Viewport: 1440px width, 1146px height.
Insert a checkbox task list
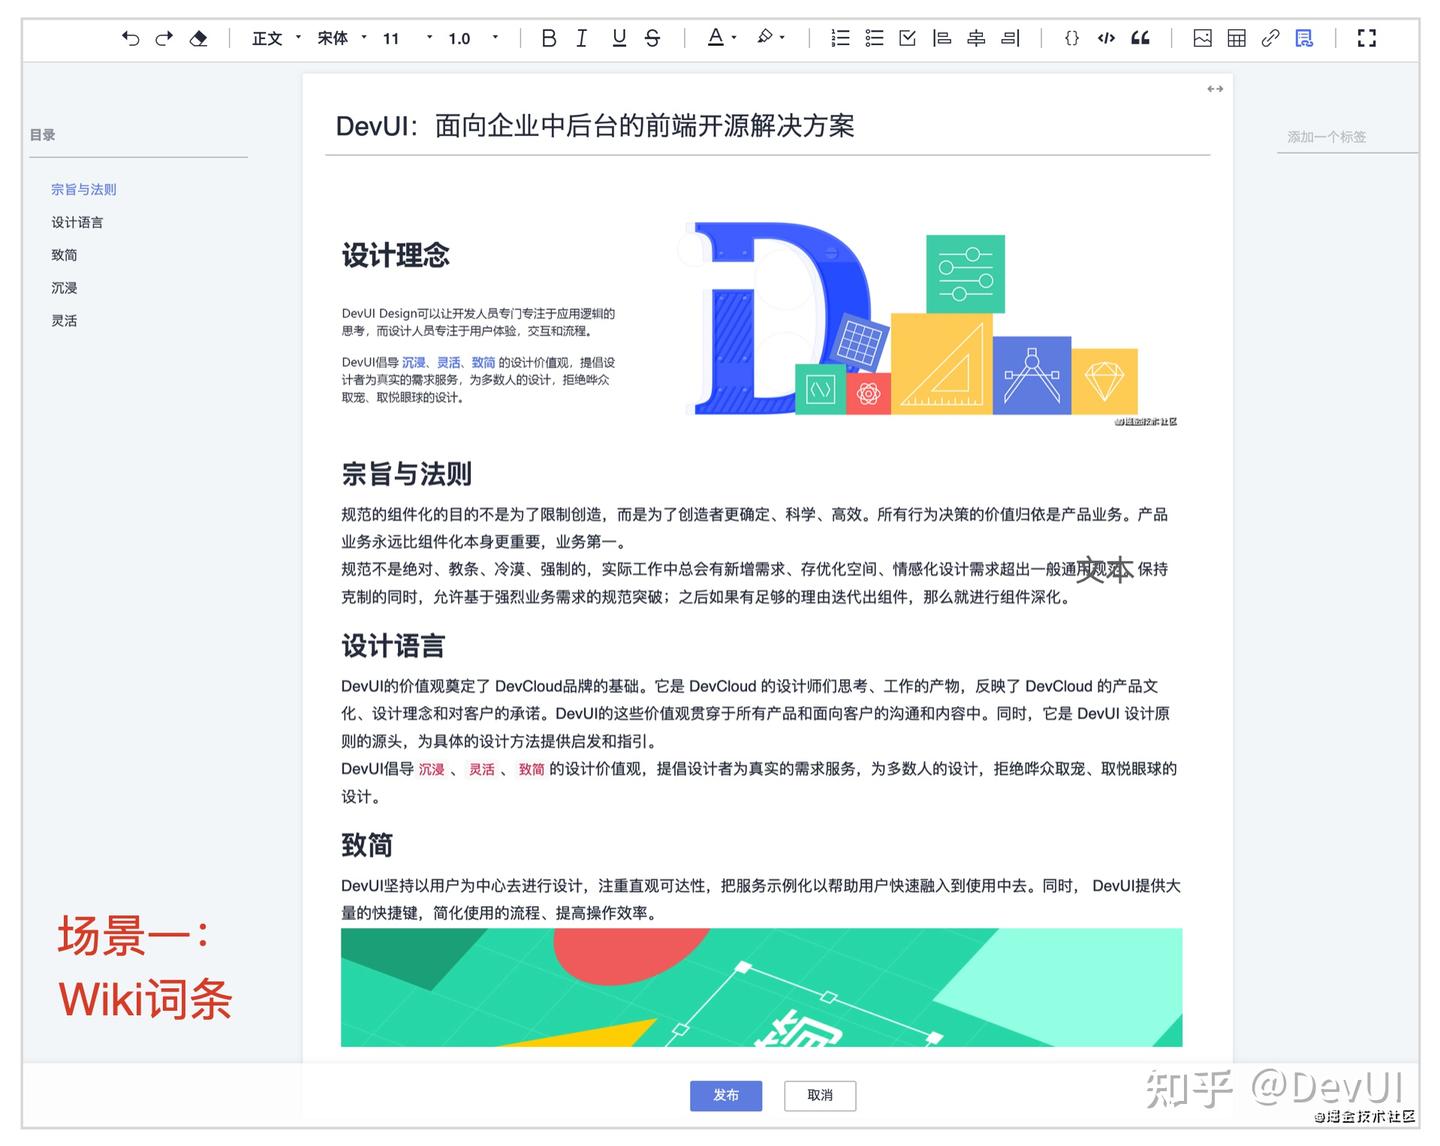[907, 38]
